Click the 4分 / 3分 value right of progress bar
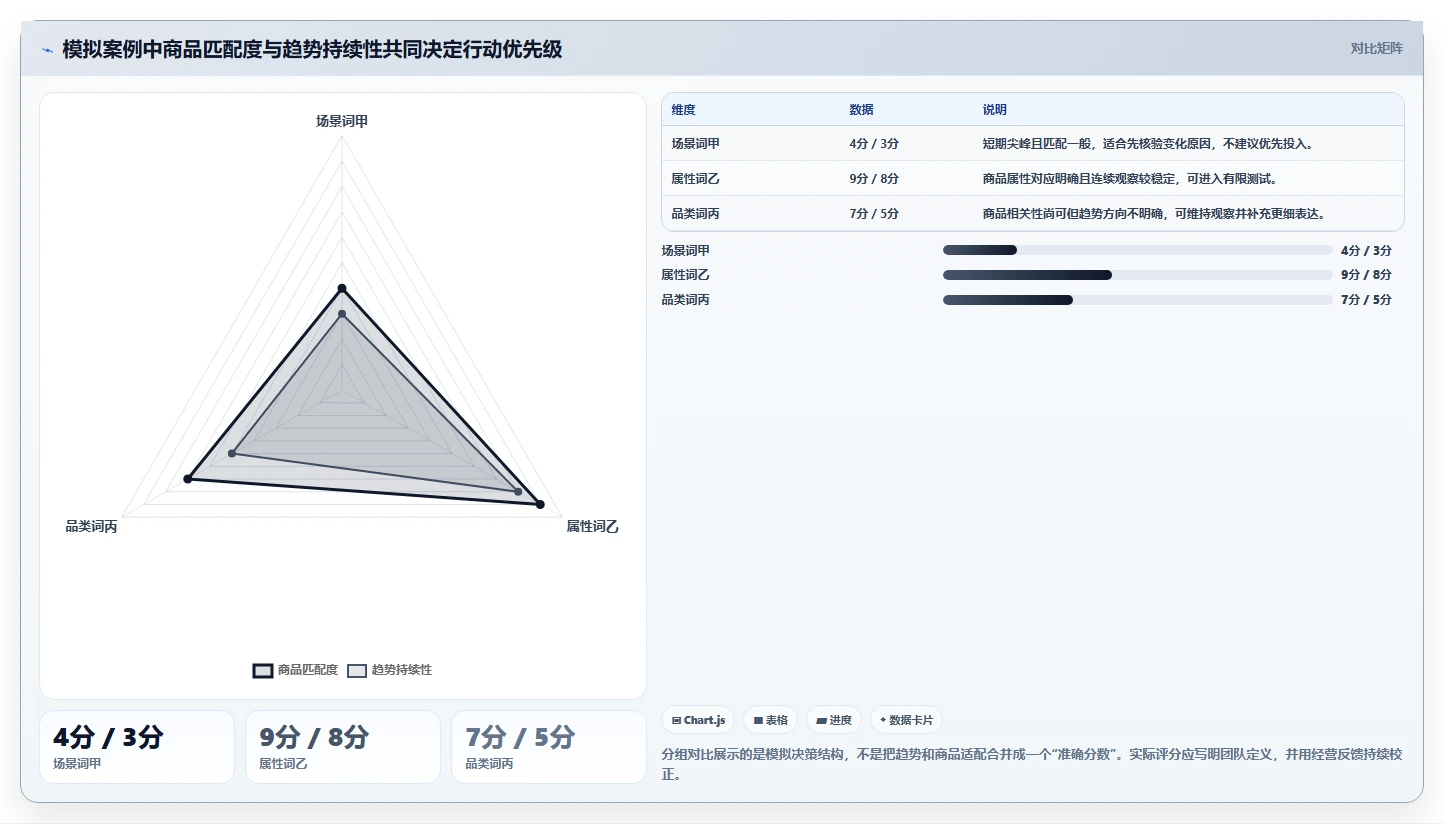The width and height of the screenshot is (1444, 824). [x=1366, y=251]
